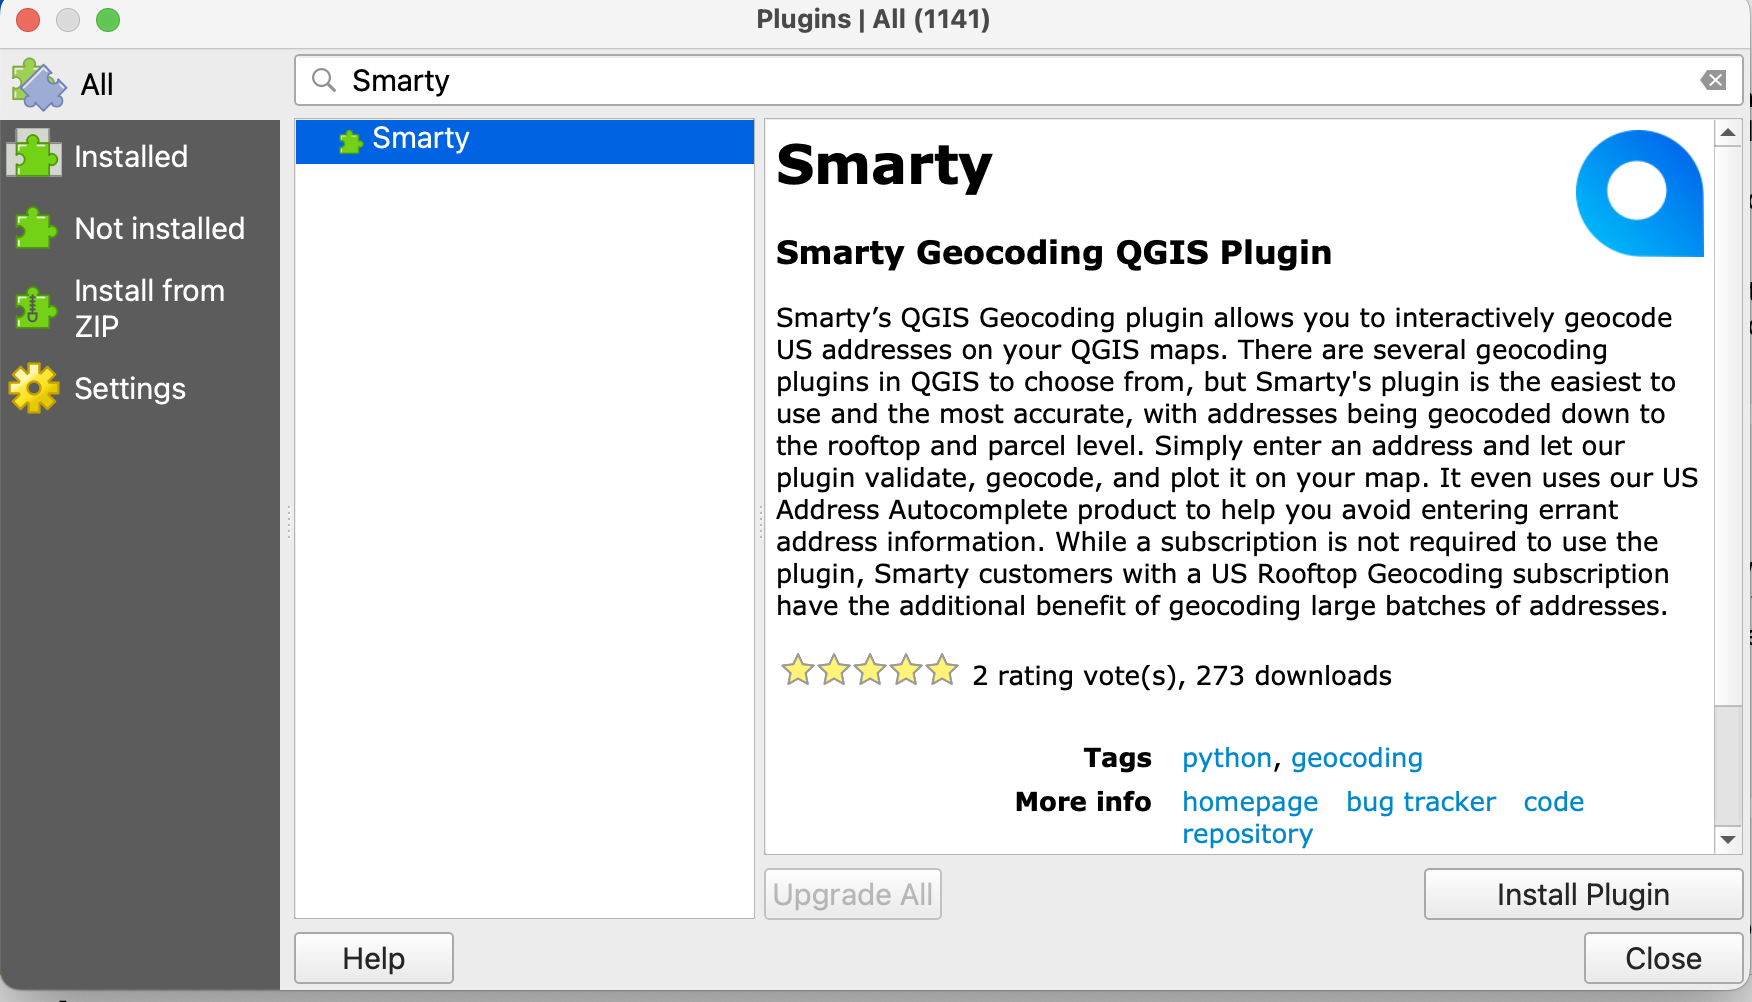Rate the plugin with the fifth star
The width and height of the screenshot is (1752, 1002).
click(940, 671)
